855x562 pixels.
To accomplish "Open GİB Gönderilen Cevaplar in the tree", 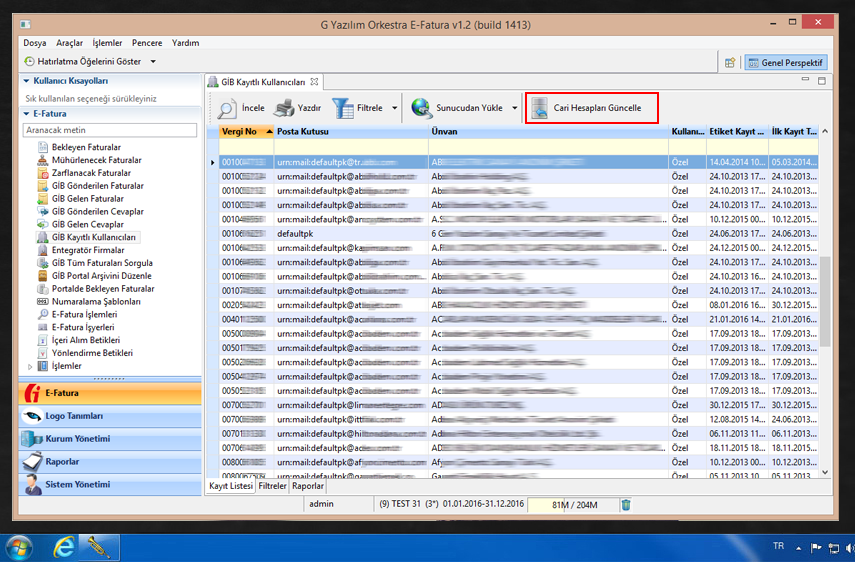I will pos(98,211).
